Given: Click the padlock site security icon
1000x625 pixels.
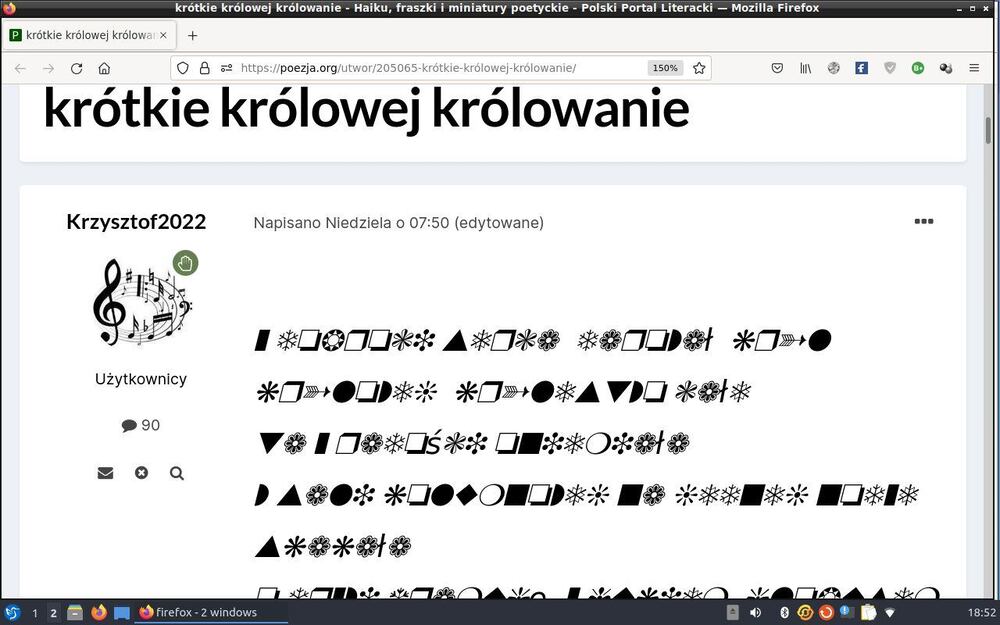Looking at the screenshot, I should (204, 69).
